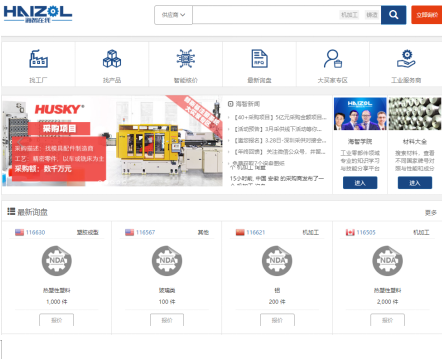Click the 采购额: 数千万元 banner text
This screenshot has width=442, height=360.
coord(43,169)
